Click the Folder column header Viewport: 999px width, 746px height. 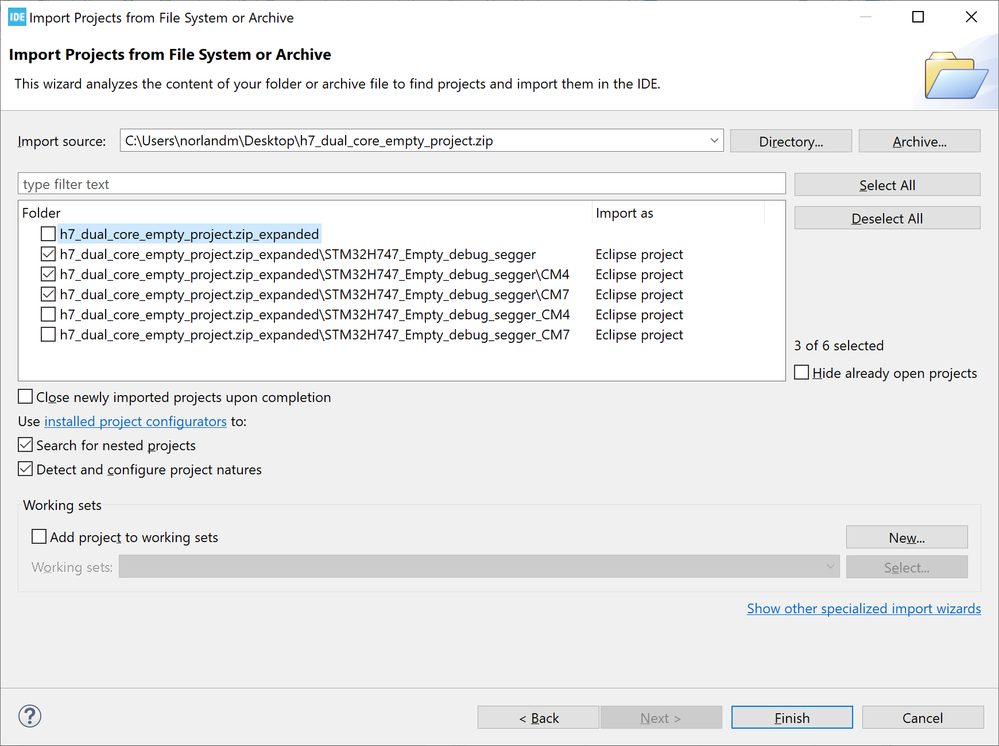coord(305,213)
